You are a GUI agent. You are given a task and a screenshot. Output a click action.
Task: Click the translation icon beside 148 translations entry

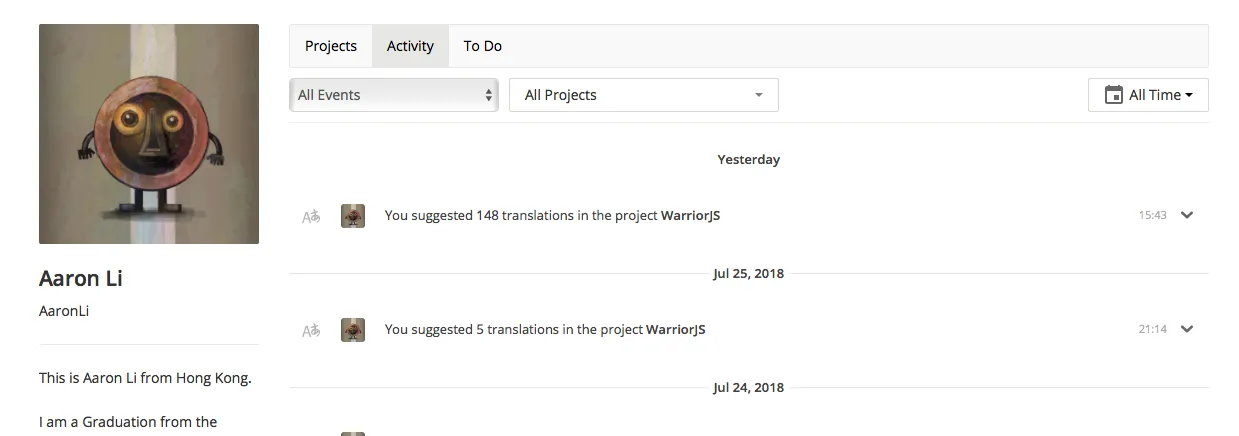coord(311,216)
